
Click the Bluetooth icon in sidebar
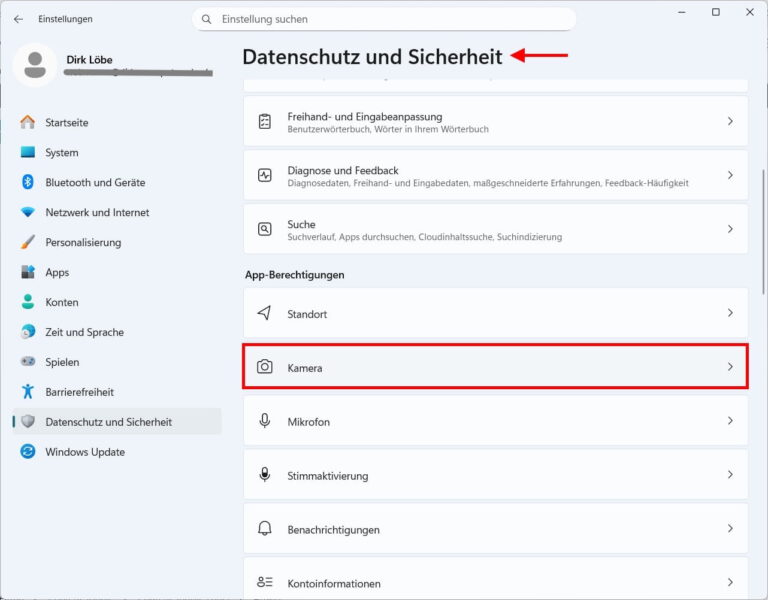click(28, 182)
